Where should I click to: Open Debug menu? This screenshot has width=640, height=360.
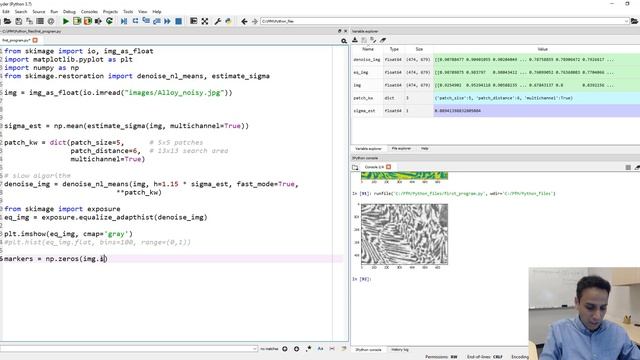point(69,12)
